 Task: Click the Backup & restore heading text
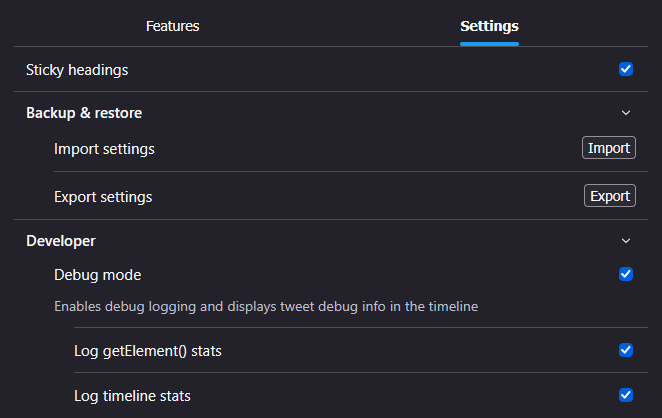pos(84,113)
